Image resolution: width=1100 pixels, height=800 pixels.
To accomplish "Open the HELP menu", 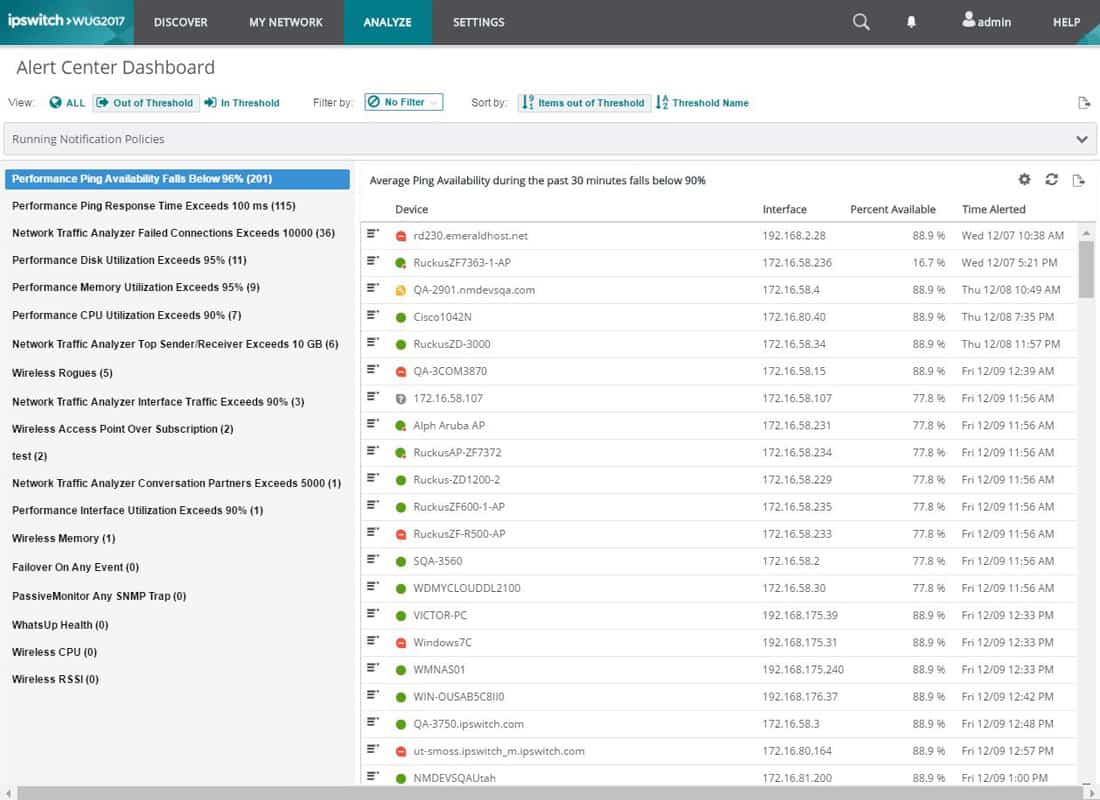I will pyautogui.click(x=1066, y=22).
